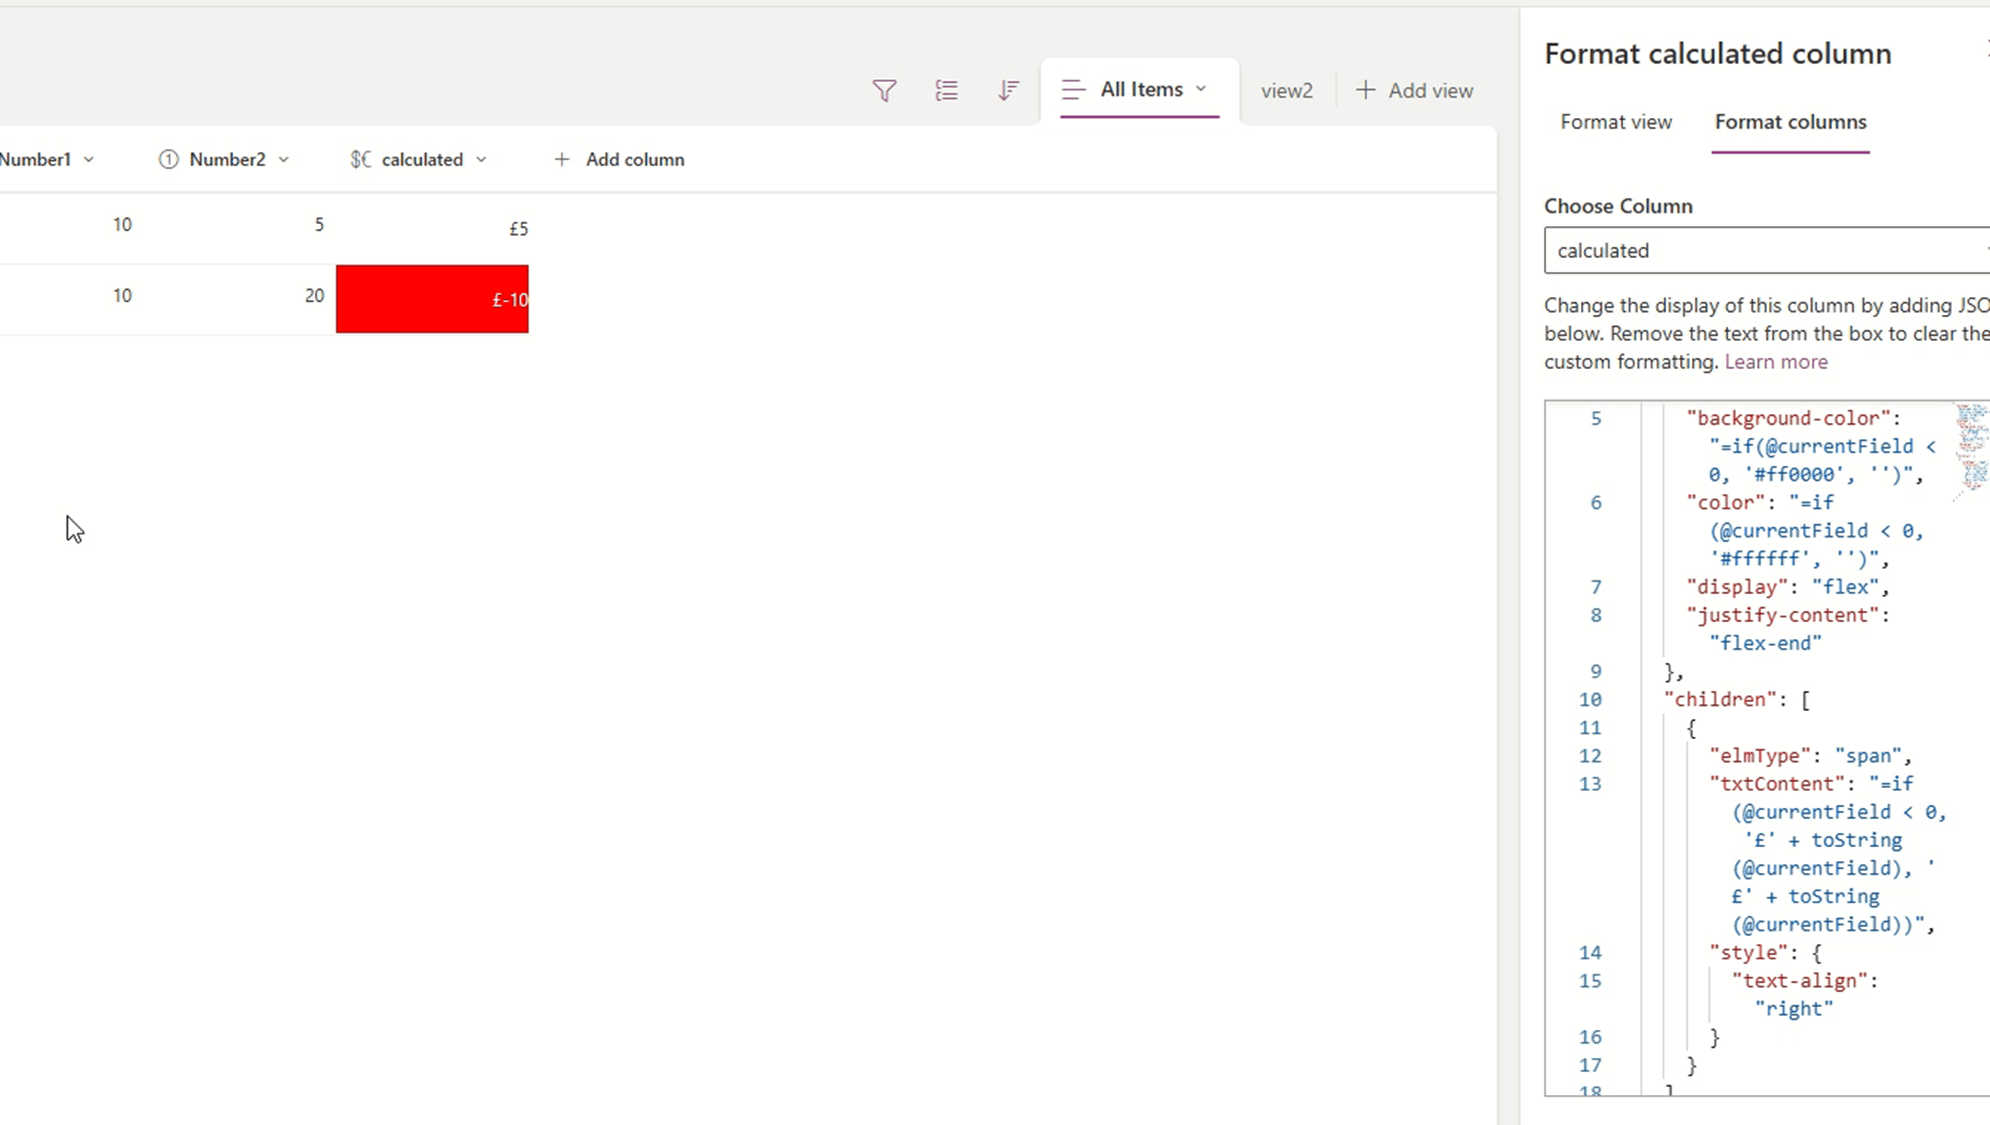Screen dimensions: 1990x1125
Task: Click the calculated column currency icon
Action: coord(360,160)
